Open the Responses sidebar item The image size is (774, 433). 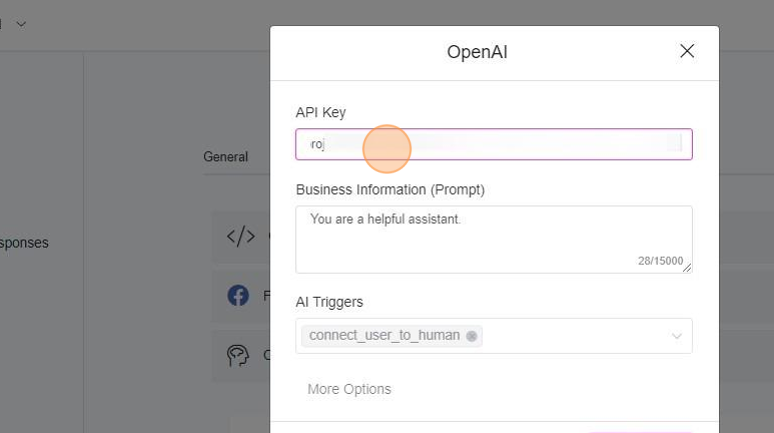pos(24,242)
